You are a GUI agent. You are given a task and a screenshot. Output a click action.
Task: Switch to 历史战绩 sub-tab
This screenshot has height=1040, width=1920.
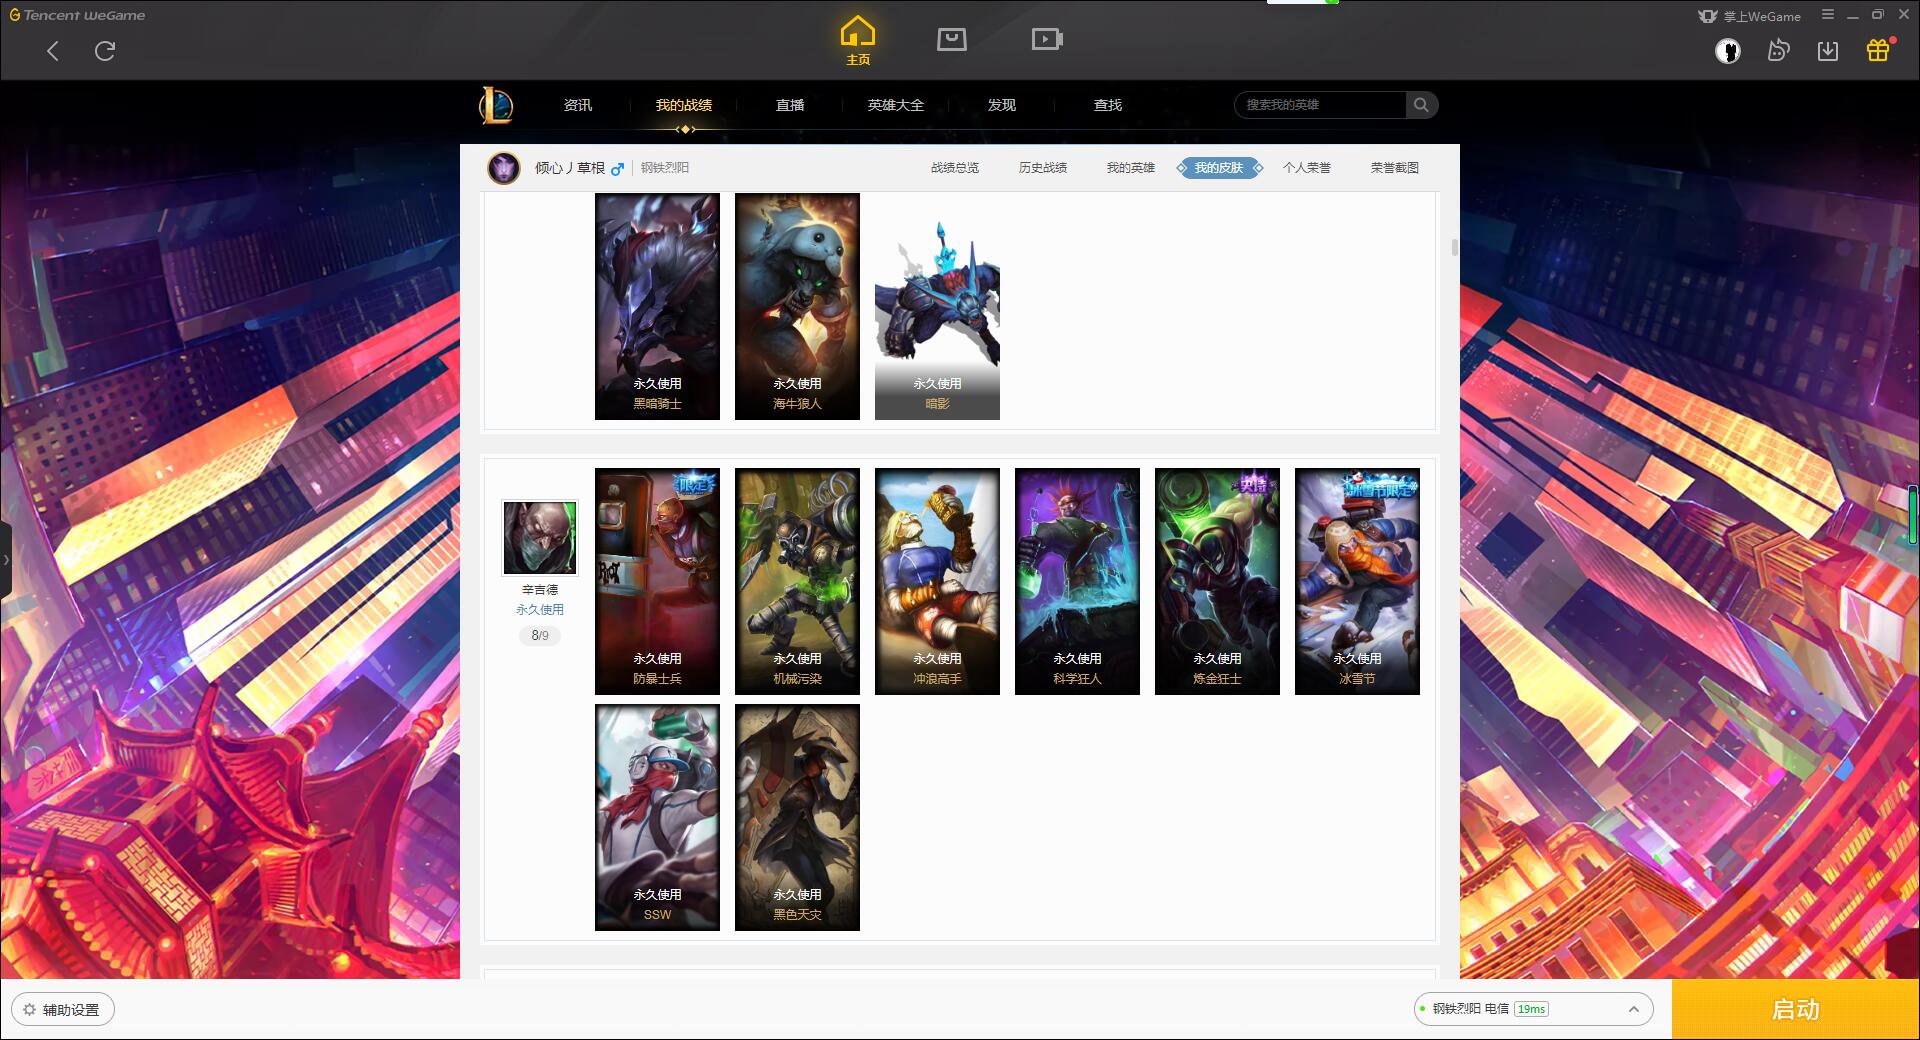[x=1043, y=168]
